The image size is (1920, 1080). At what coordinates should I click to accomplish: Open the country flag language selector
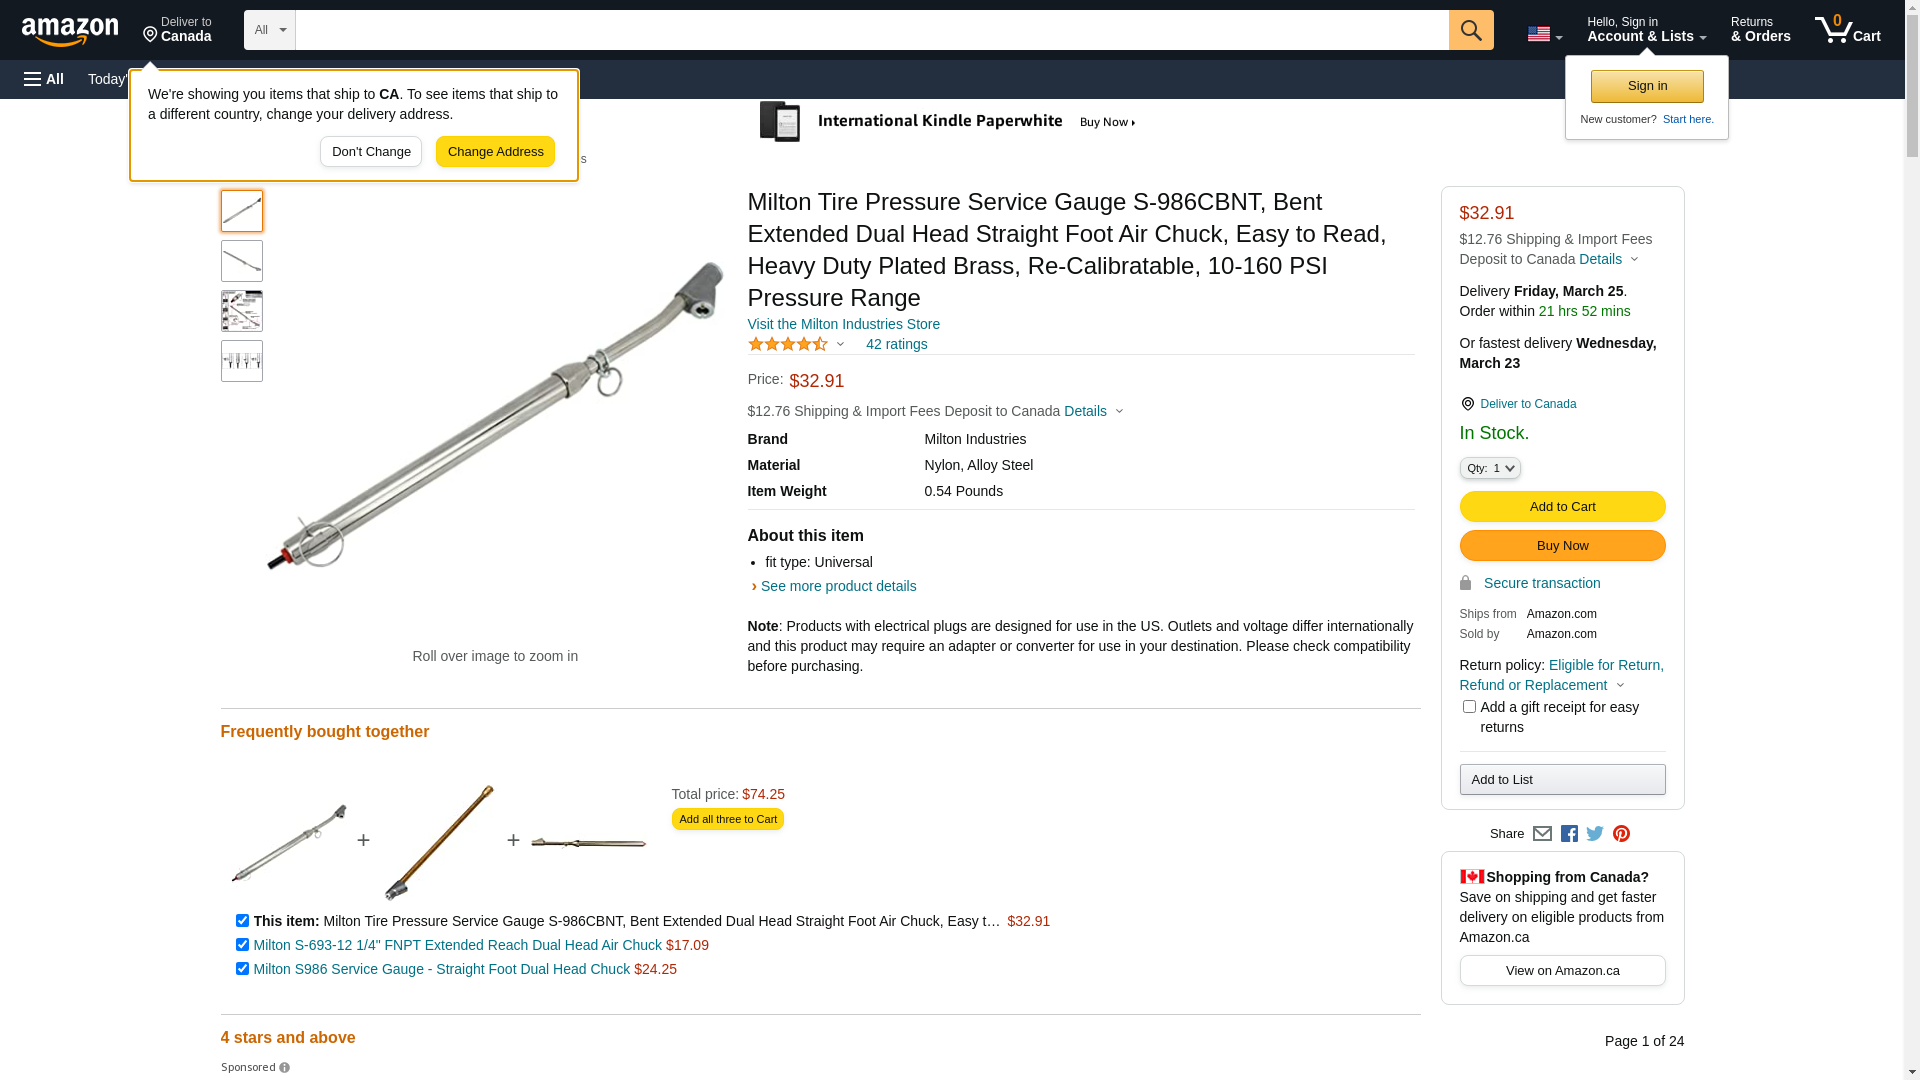point(1544,34)
